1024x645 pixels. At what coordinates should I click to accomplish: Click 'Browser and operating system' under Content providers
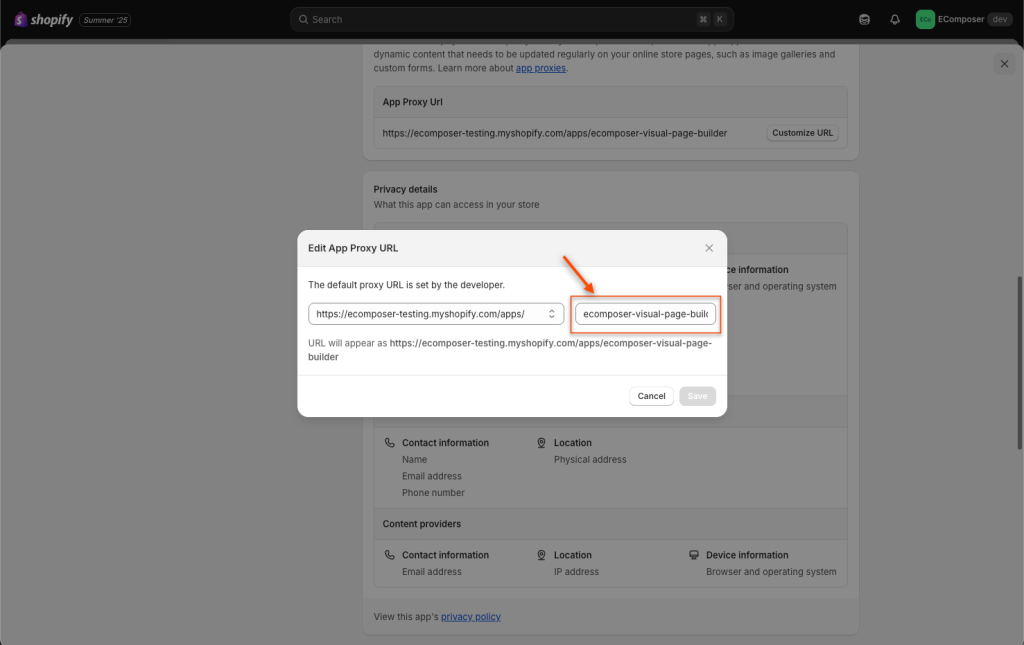(771, 572)
